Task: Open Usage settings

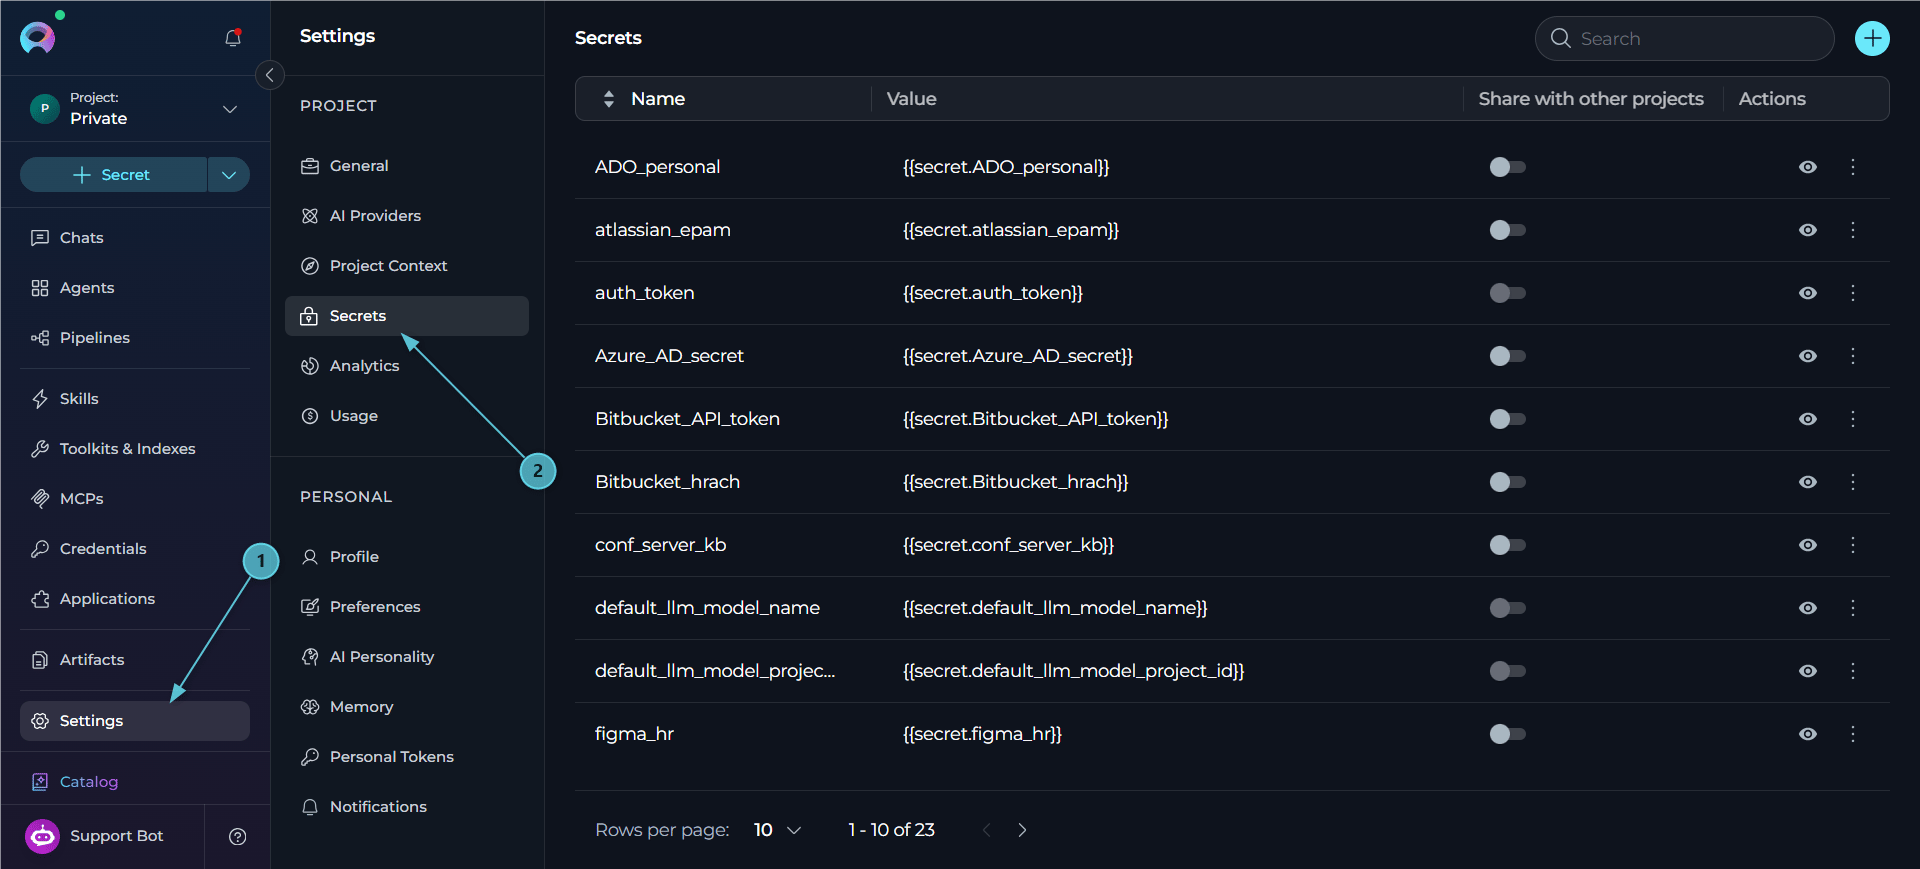Action: 407,416
